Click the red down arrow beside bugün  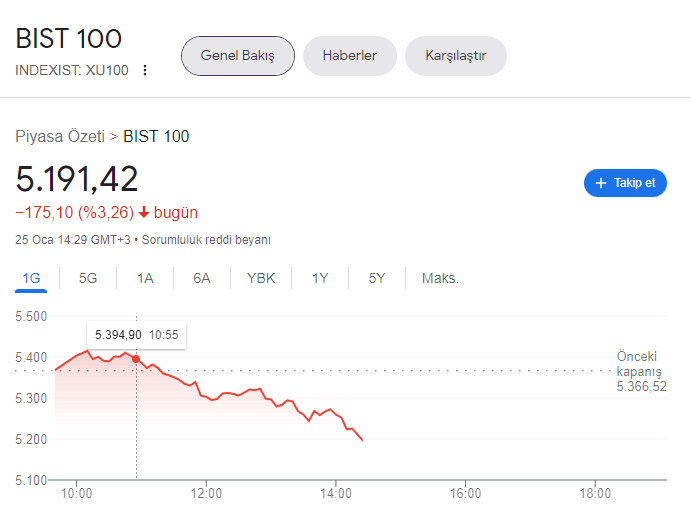[144, 212]
